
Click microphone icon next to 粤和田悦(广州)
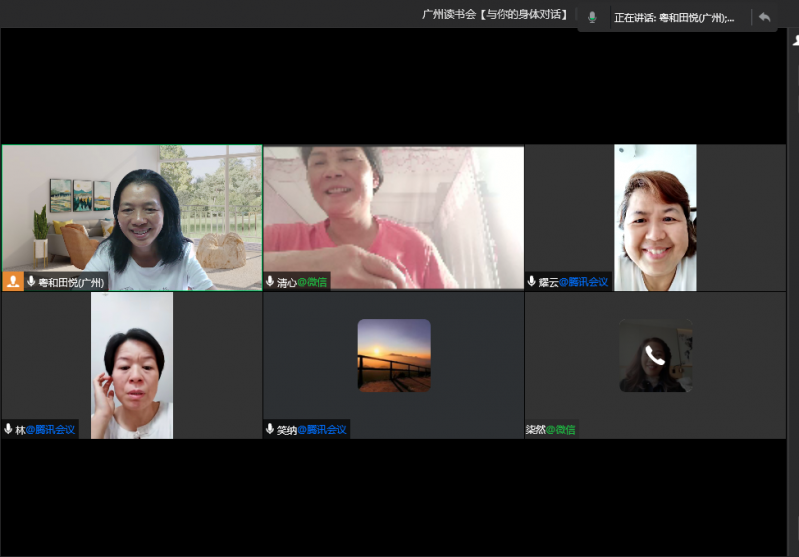pos(32,282)
